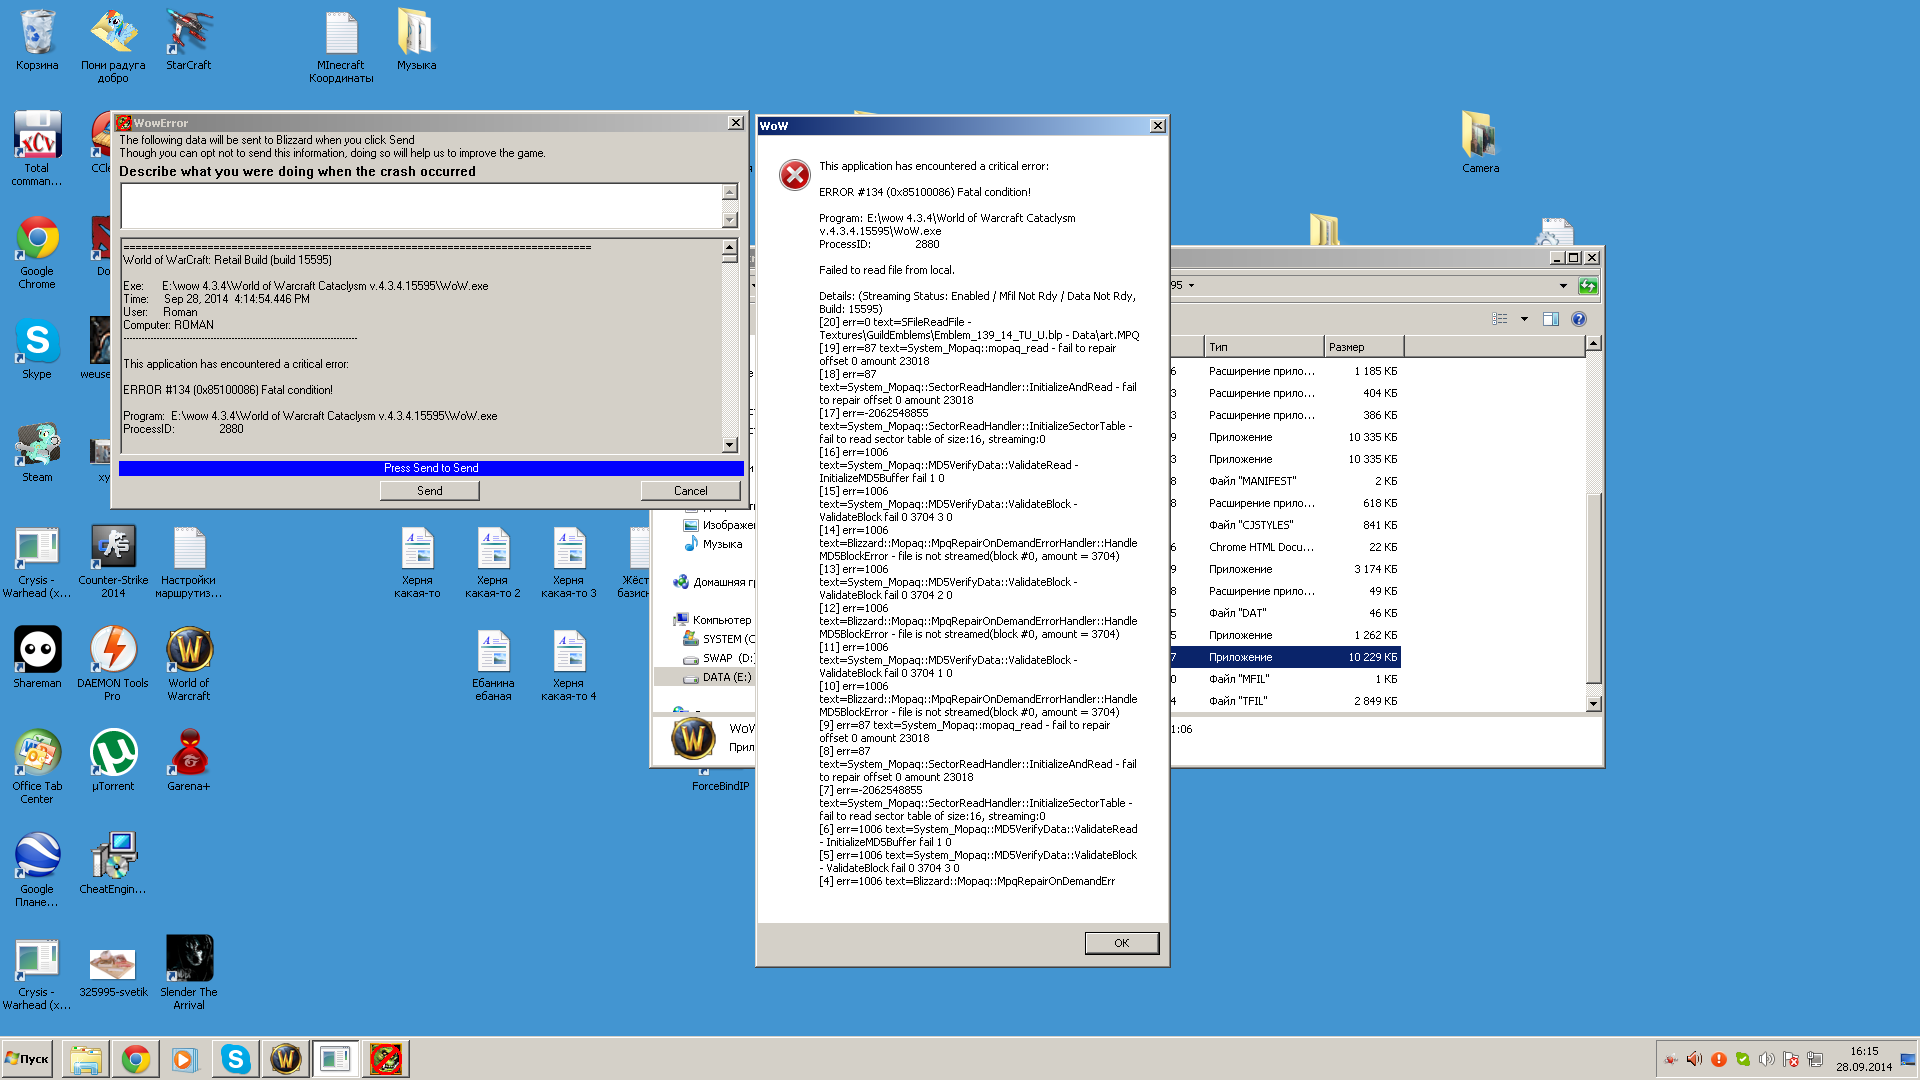This screenshot has width=1920, height=1080.
Task: Open Chrome from taskbar
Action: click(136, 1059)
